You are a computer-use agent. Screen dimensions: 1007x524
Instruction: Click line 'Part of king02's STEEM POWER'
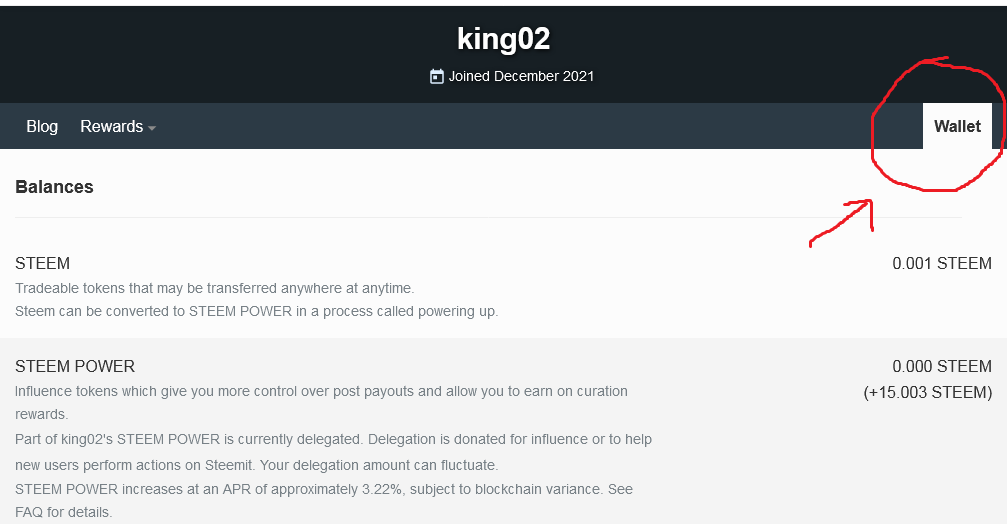(333, 439)
